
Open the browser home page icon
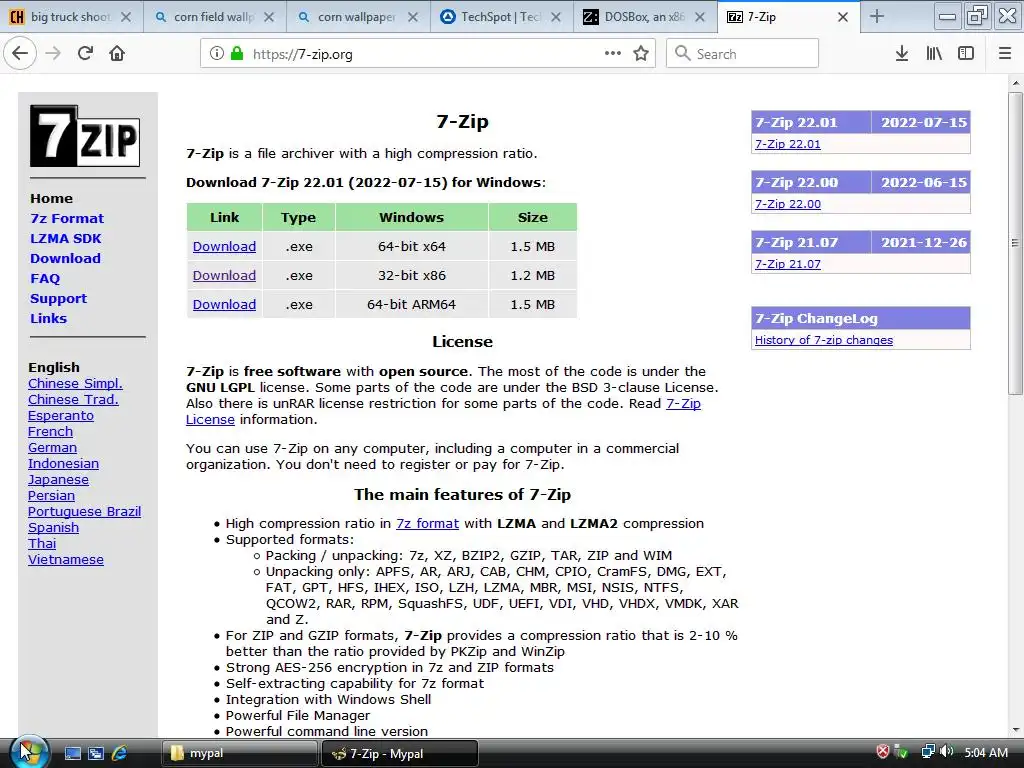coord(117,53)
